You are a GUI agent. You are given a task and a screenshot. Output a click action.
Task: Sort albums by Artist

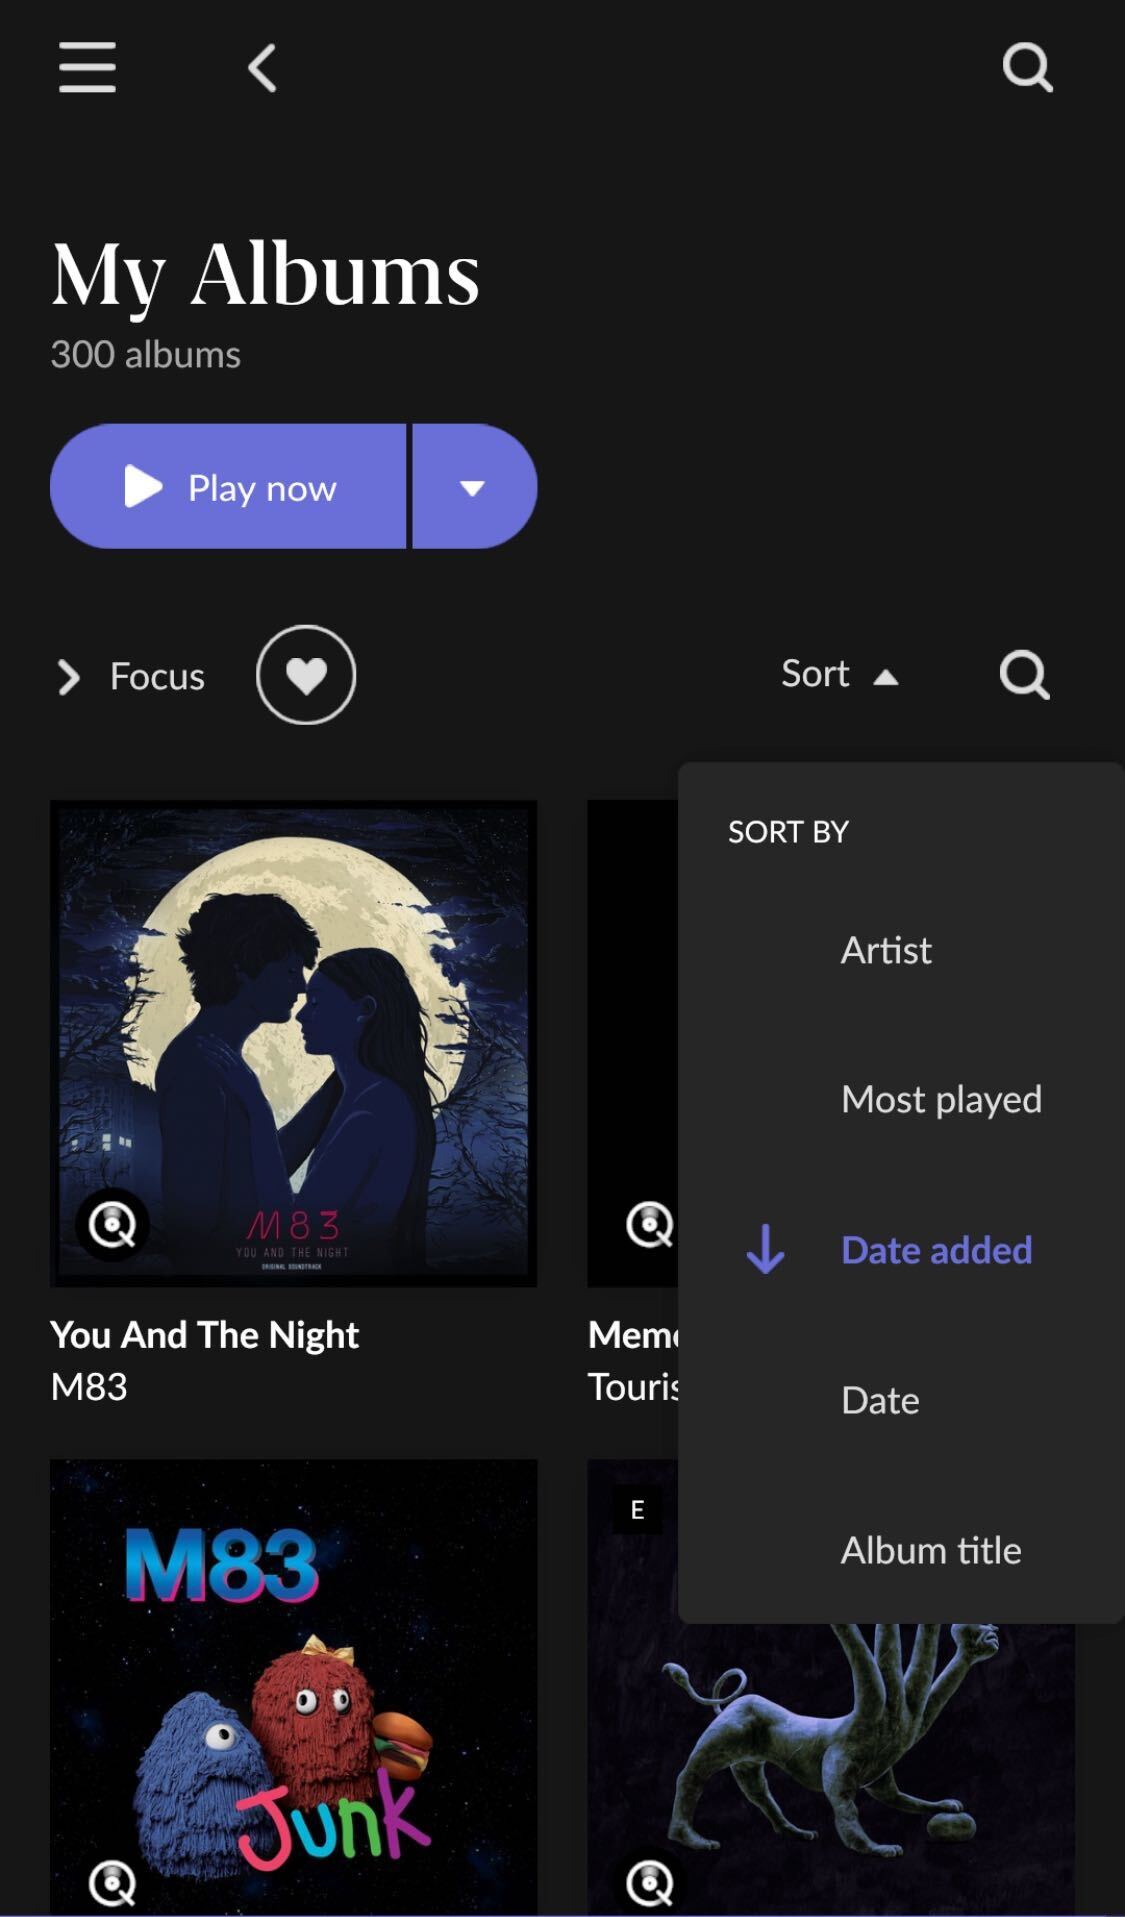point(886,950)
